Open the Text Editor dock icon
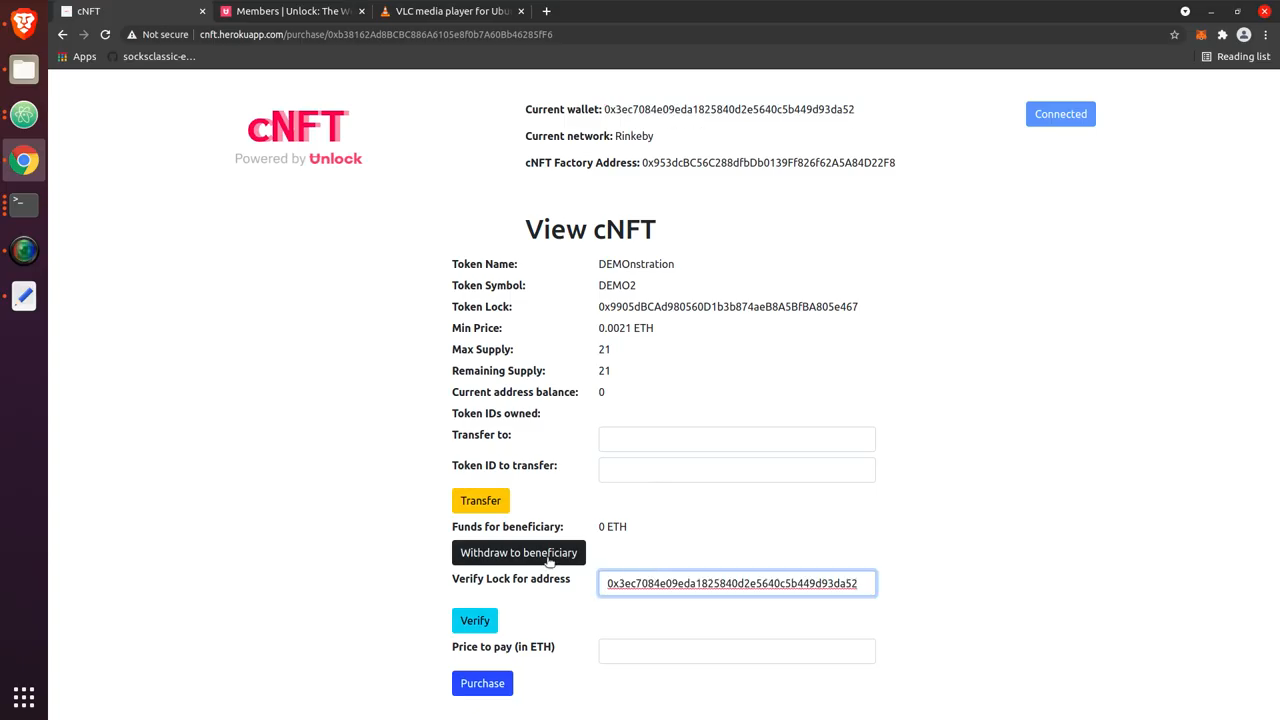Screen dimensions: 1280x720 pyautogui.click(x=24, y=296)
